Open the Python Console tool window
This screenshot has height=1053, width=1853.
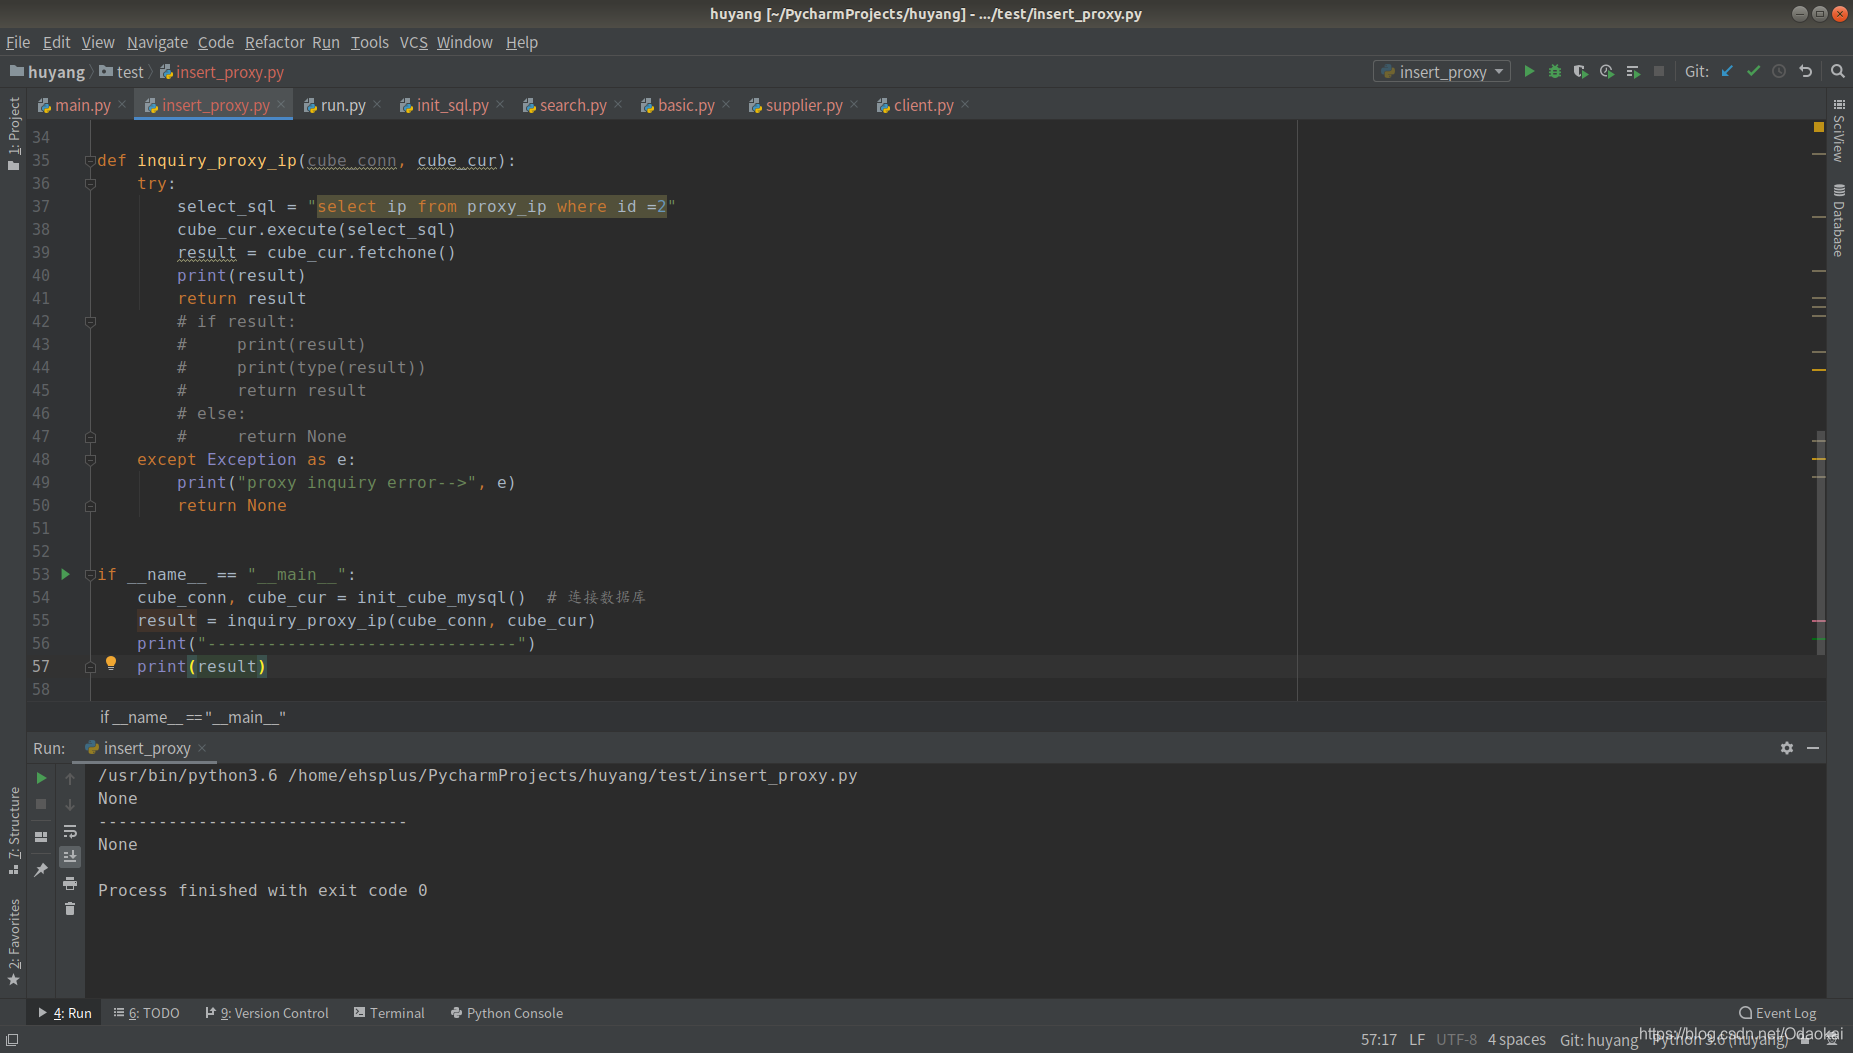pyautogui.click(x=507, y=1013)
